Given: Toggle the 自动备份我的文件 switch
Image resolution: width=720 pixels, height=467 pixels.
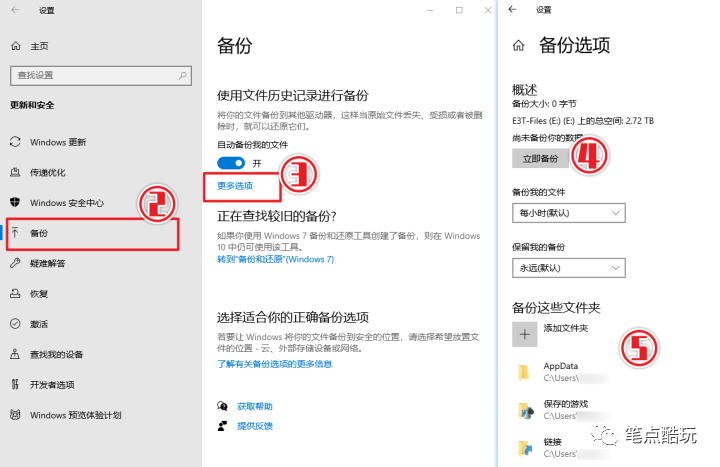Looking at the screenshot, I should pos(231,163).
